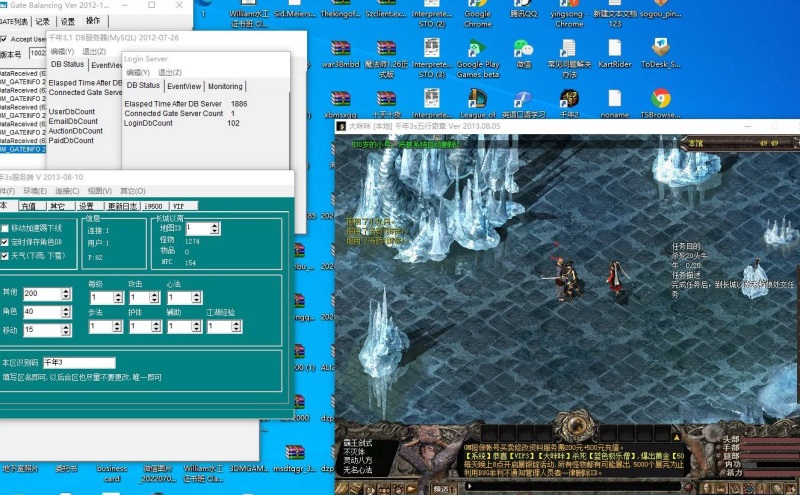Step the 江湖经验 multiplier spinner
This screenshot has width=800, height=495.
[x=236, y=326]
